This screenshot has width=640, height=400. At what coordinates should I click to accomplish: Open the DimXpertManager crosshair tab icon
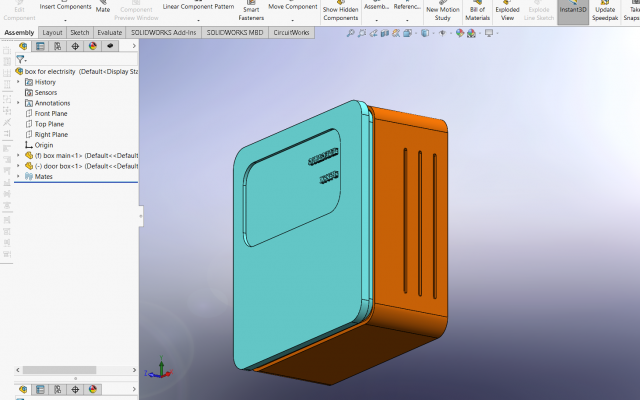click(x=75, y=46)
